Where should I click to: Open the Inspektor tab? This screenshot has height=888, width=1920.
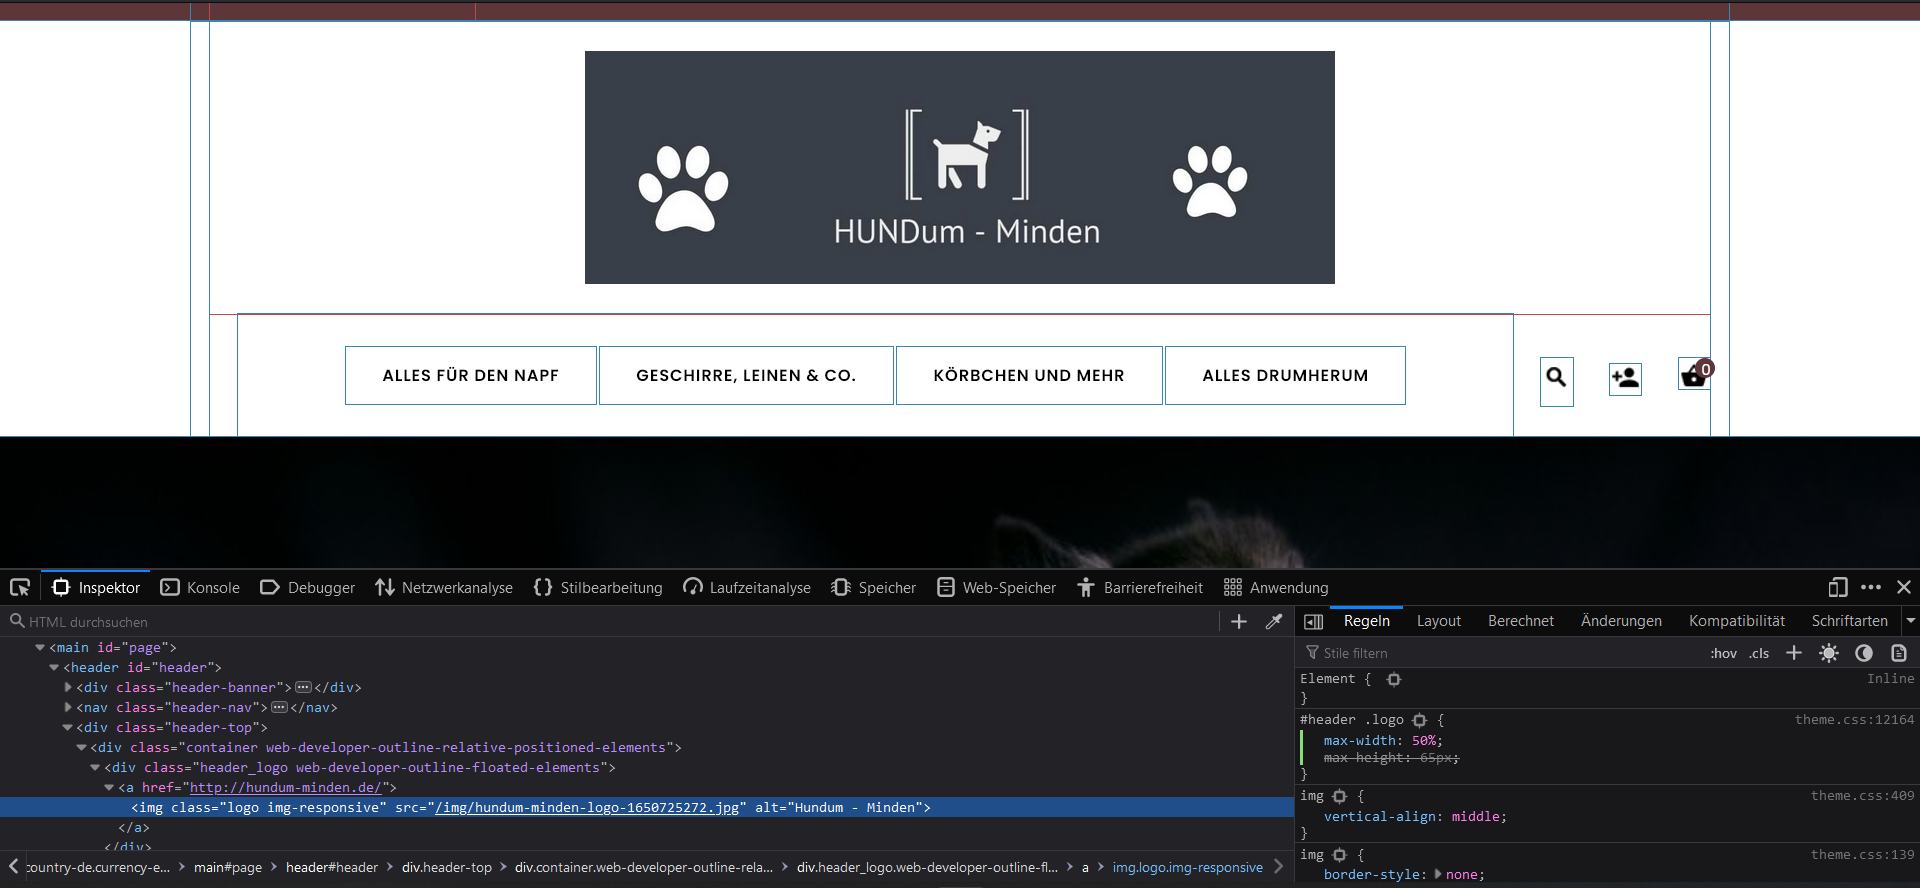pos(96,588)
